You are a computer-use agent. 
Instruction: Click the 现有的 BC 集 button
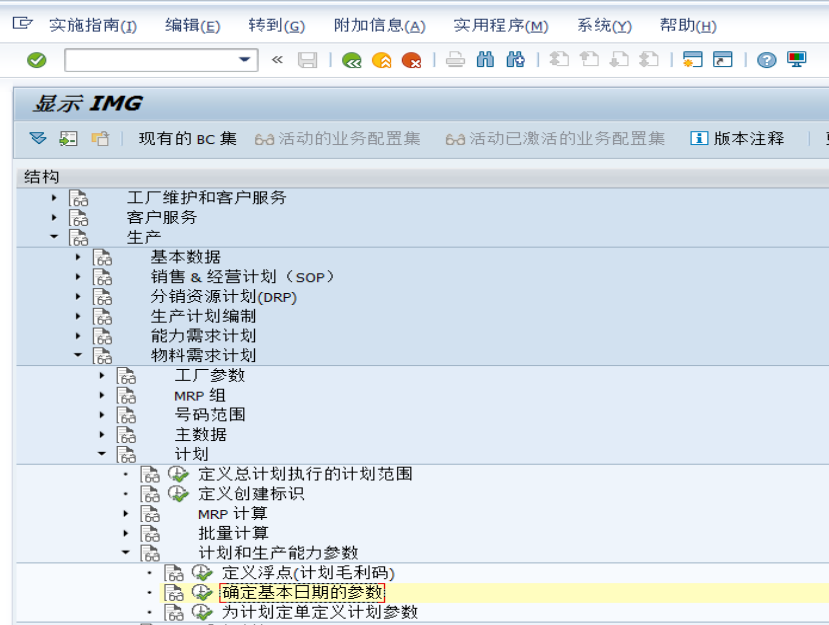tap(188, 139)
